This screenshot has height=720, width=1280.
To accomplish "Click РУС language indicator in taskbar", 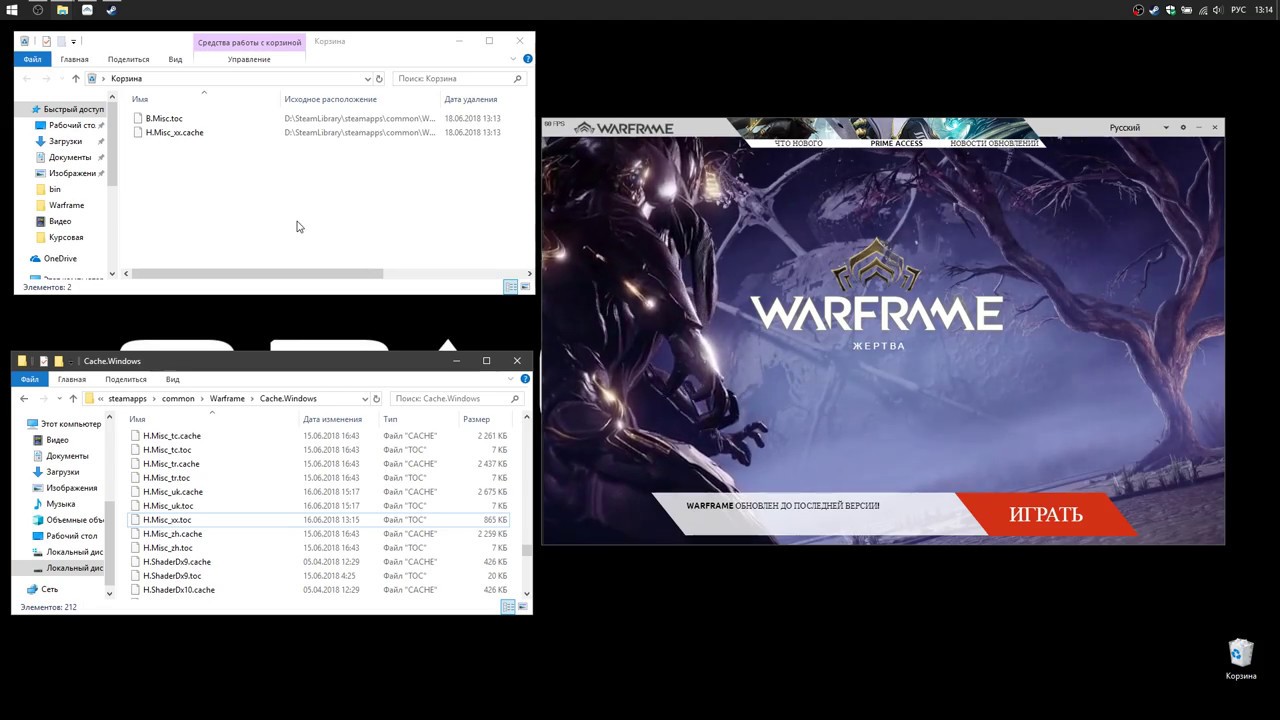I will point(1238,10).
